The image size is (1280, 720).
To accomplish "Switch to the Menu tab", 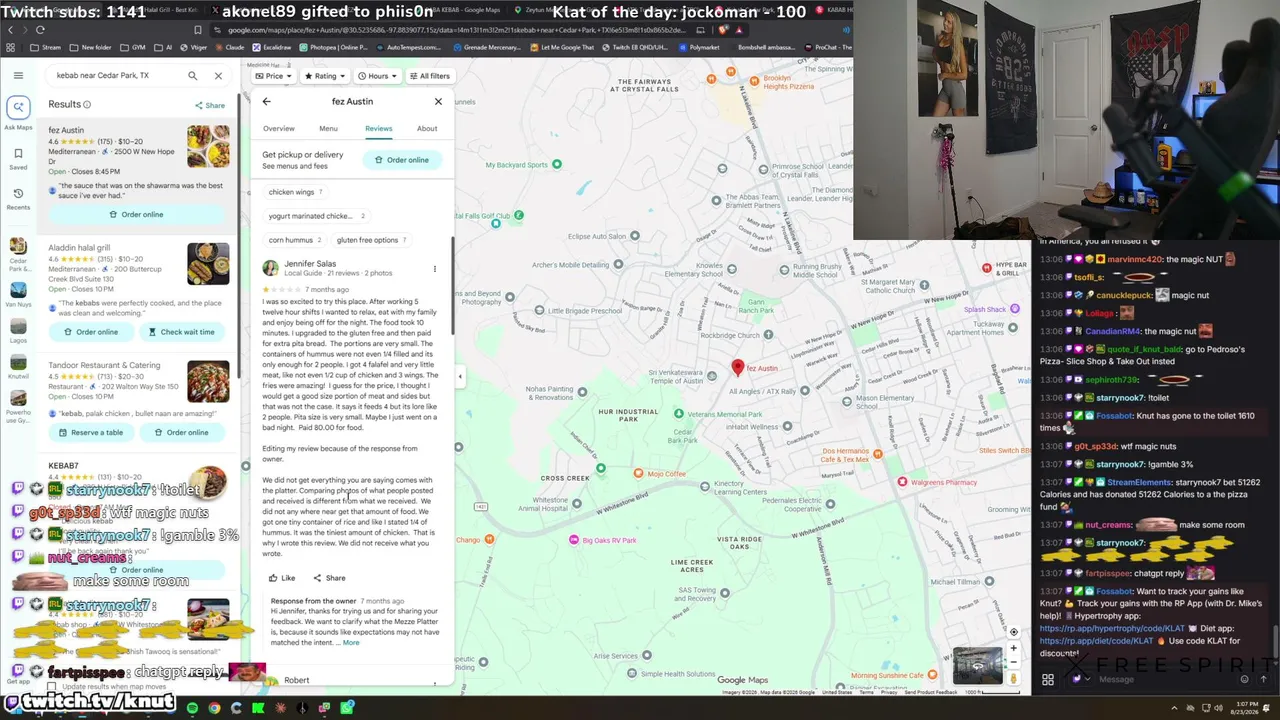I will point(328,129).
